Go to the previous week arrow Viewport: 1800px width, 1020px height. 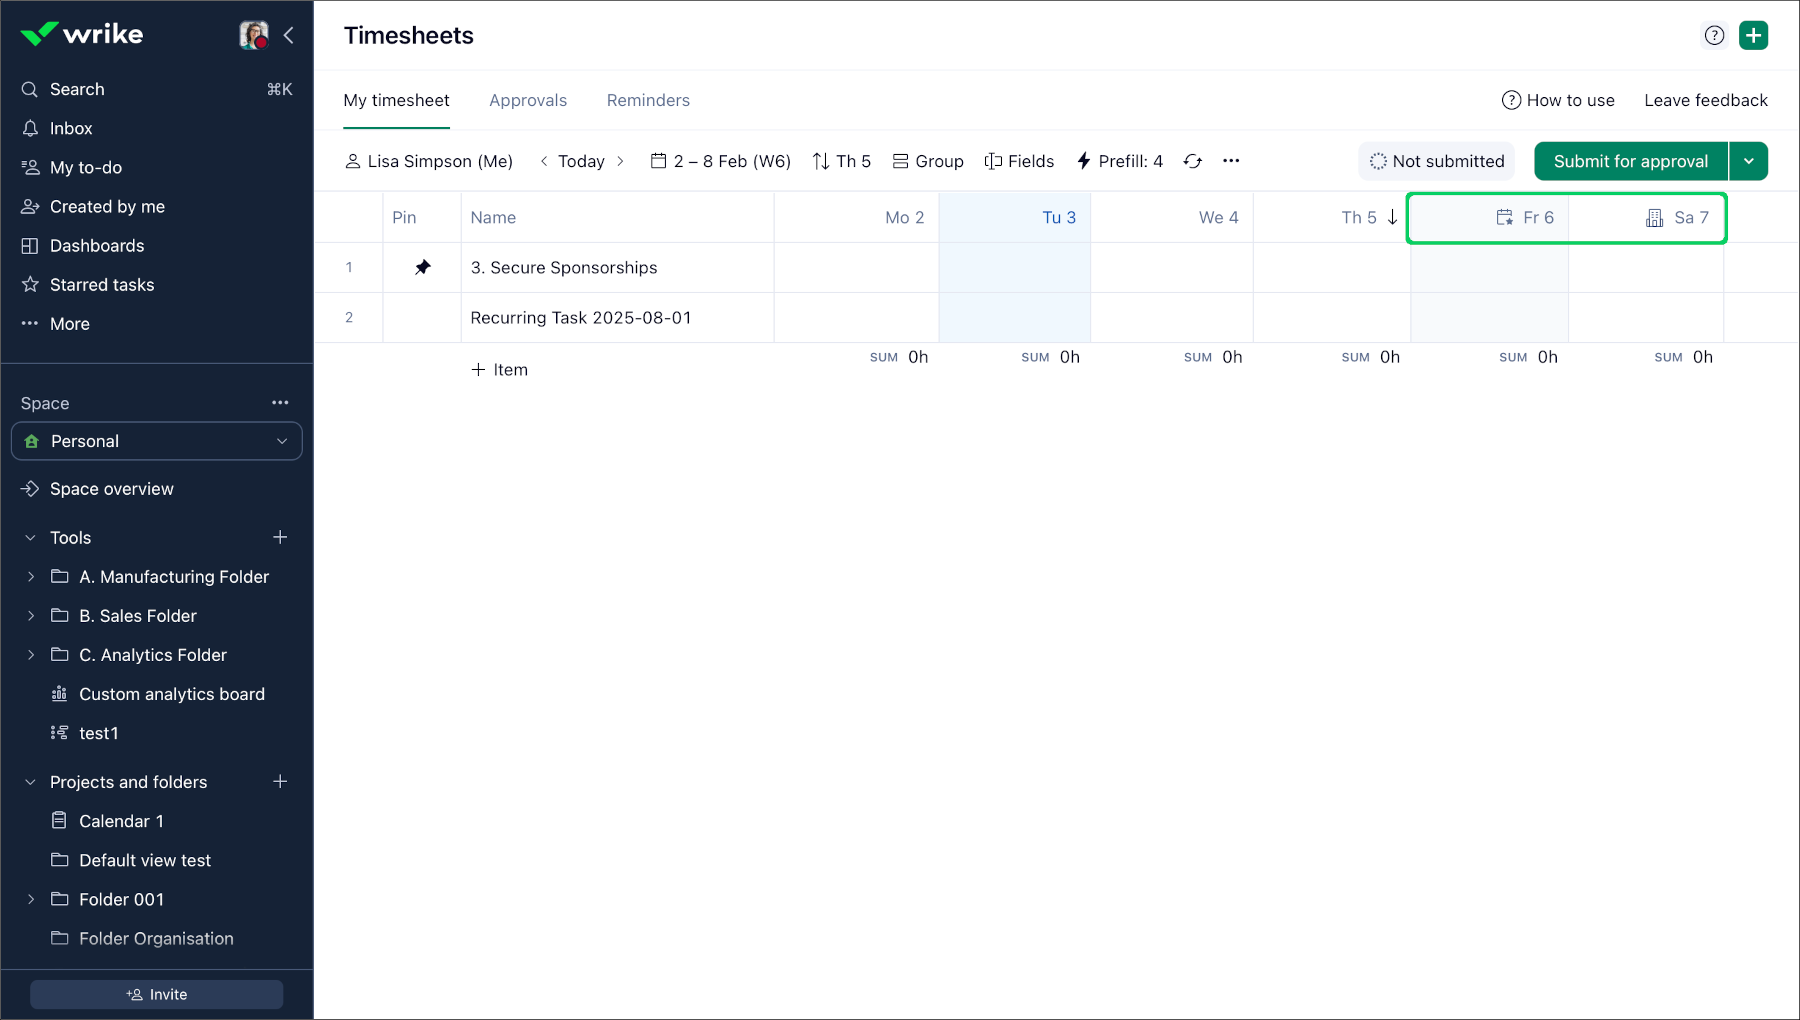544,161
